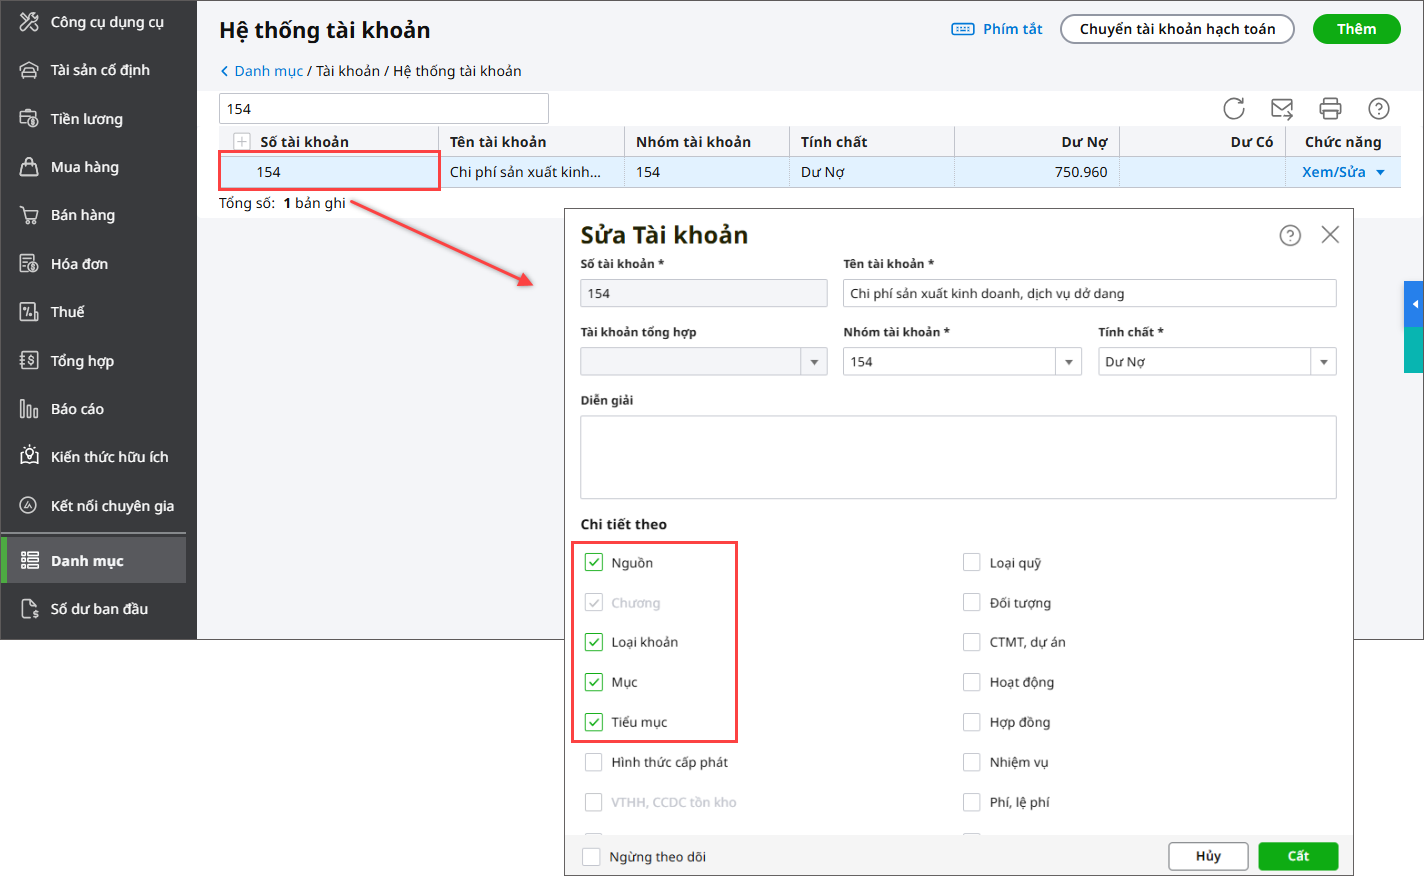Click the Phím tắt keyboard shortcut icon
The height and width of the screenshot is (876, 1424).
962,29
